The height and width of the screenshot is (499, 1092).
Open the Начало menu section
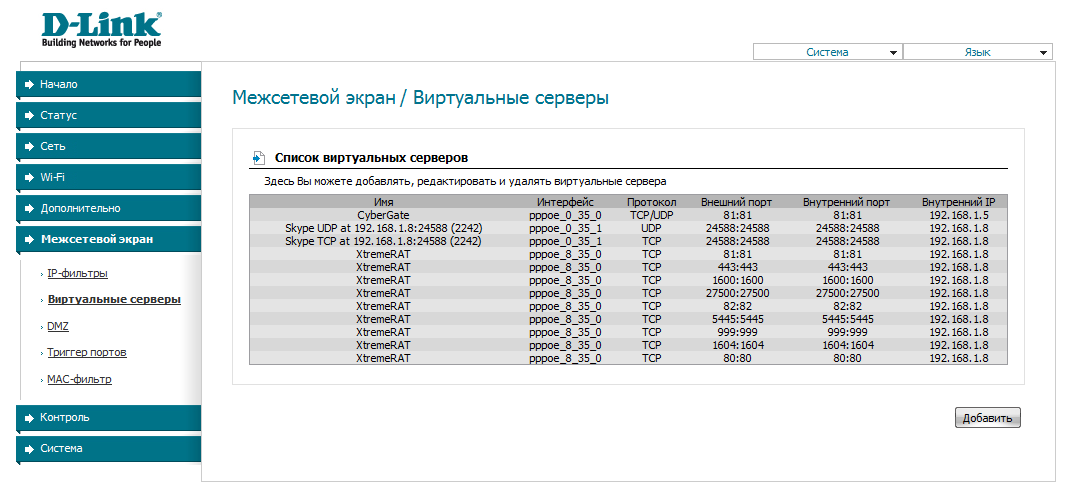click(108, 84)
